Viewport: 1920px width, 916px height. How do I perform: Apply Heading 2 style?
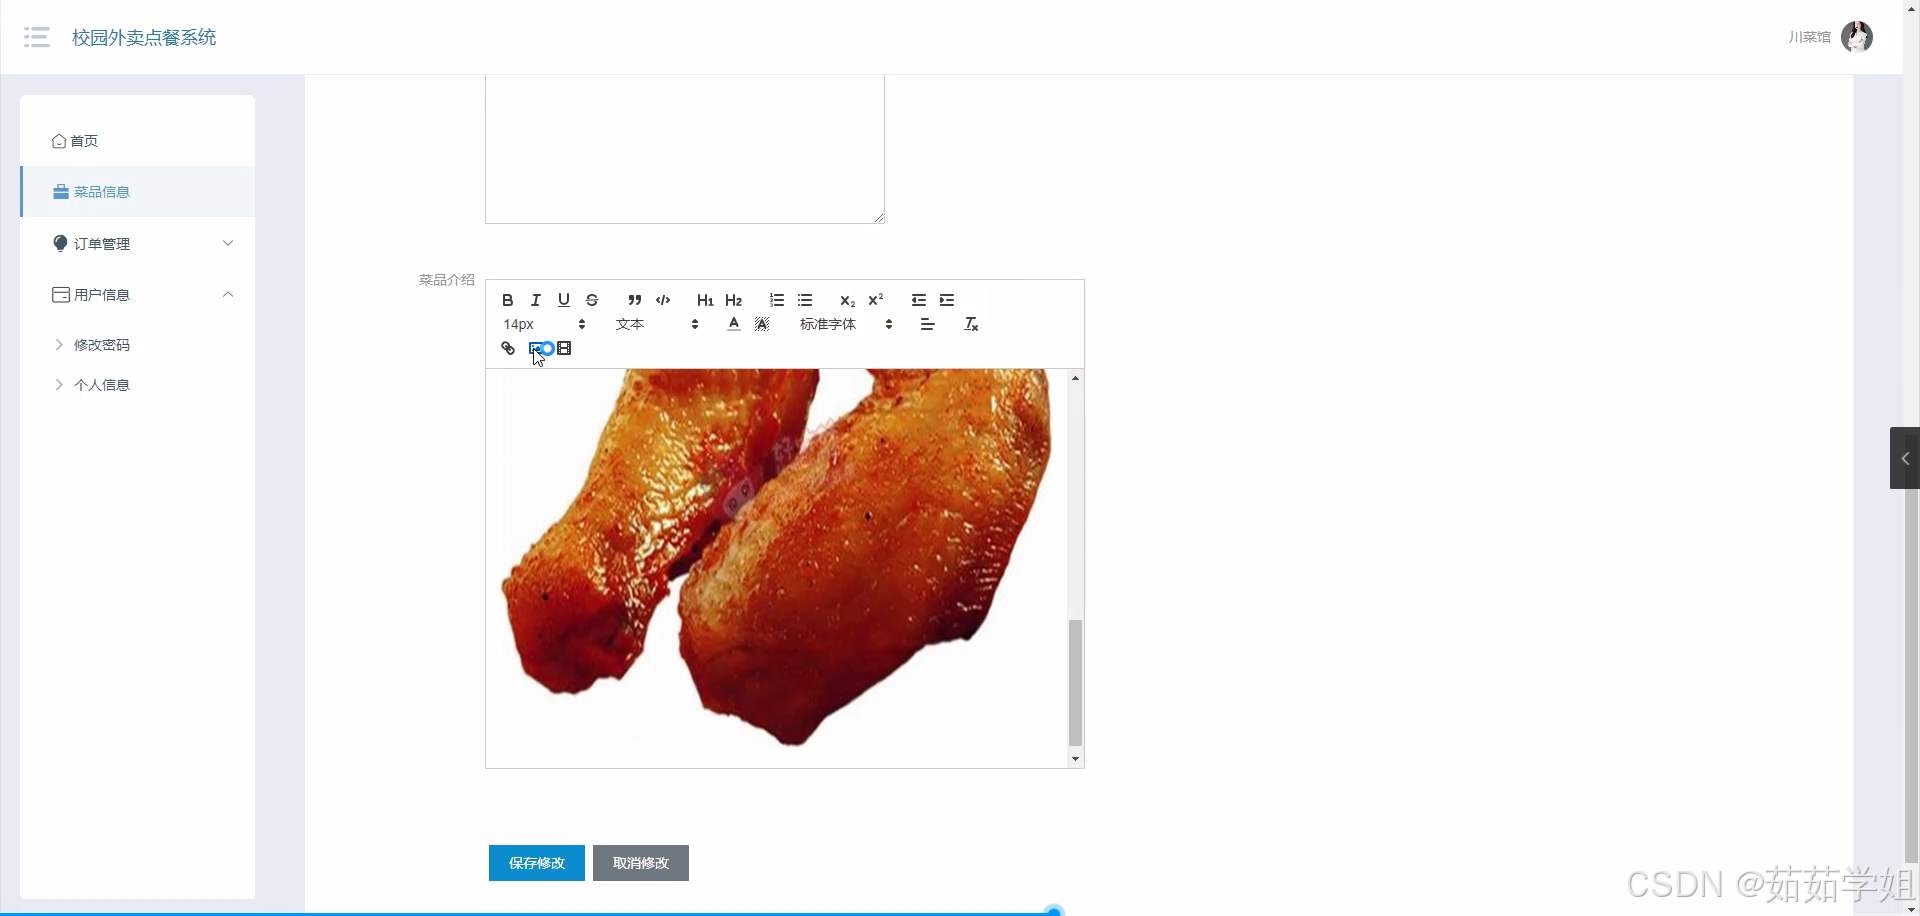coord(734,300)
